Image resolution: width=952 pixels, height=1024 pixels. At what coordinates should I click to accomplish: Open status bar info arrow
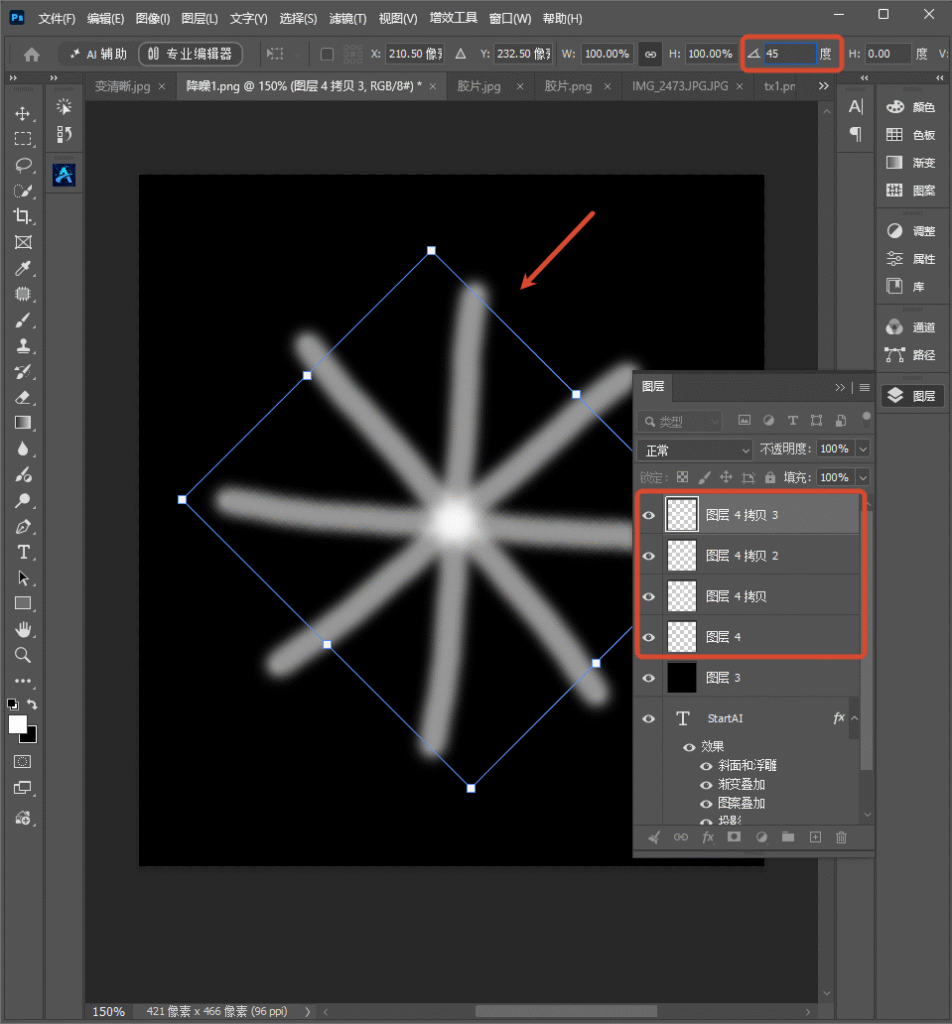click(x=308, y=1012)
